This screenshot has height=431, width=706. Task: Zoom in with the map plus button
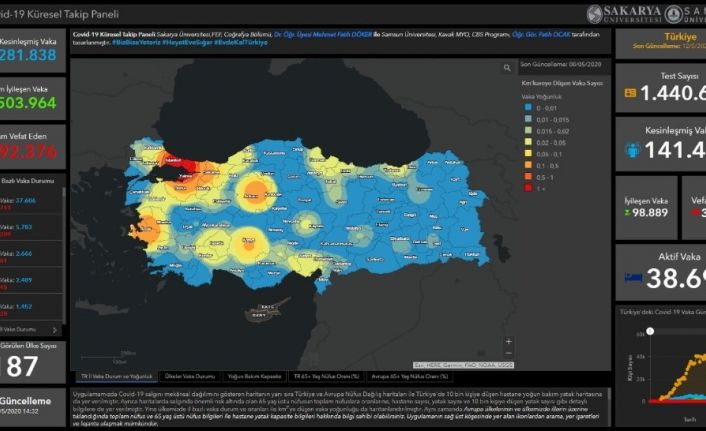click(508, 342)
